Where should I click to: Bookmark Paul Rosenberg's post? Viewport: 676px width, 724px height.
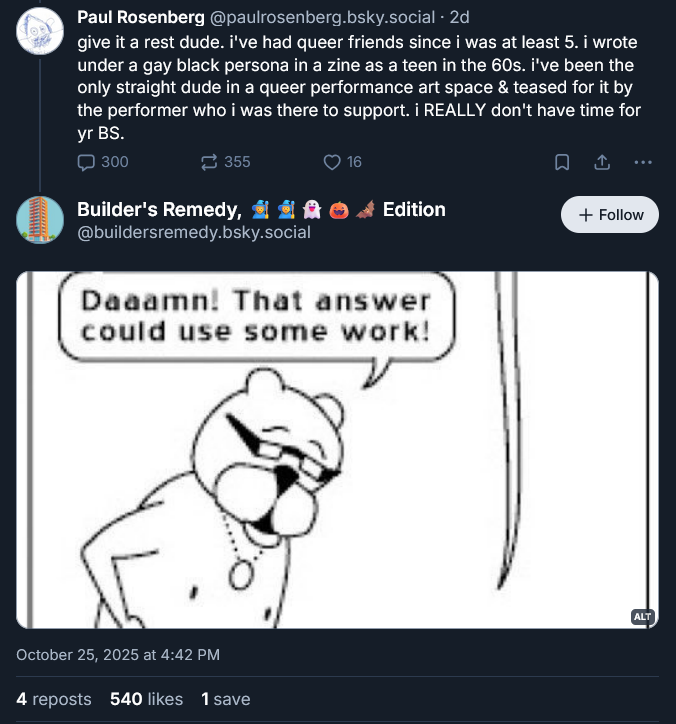click(562, 162)
